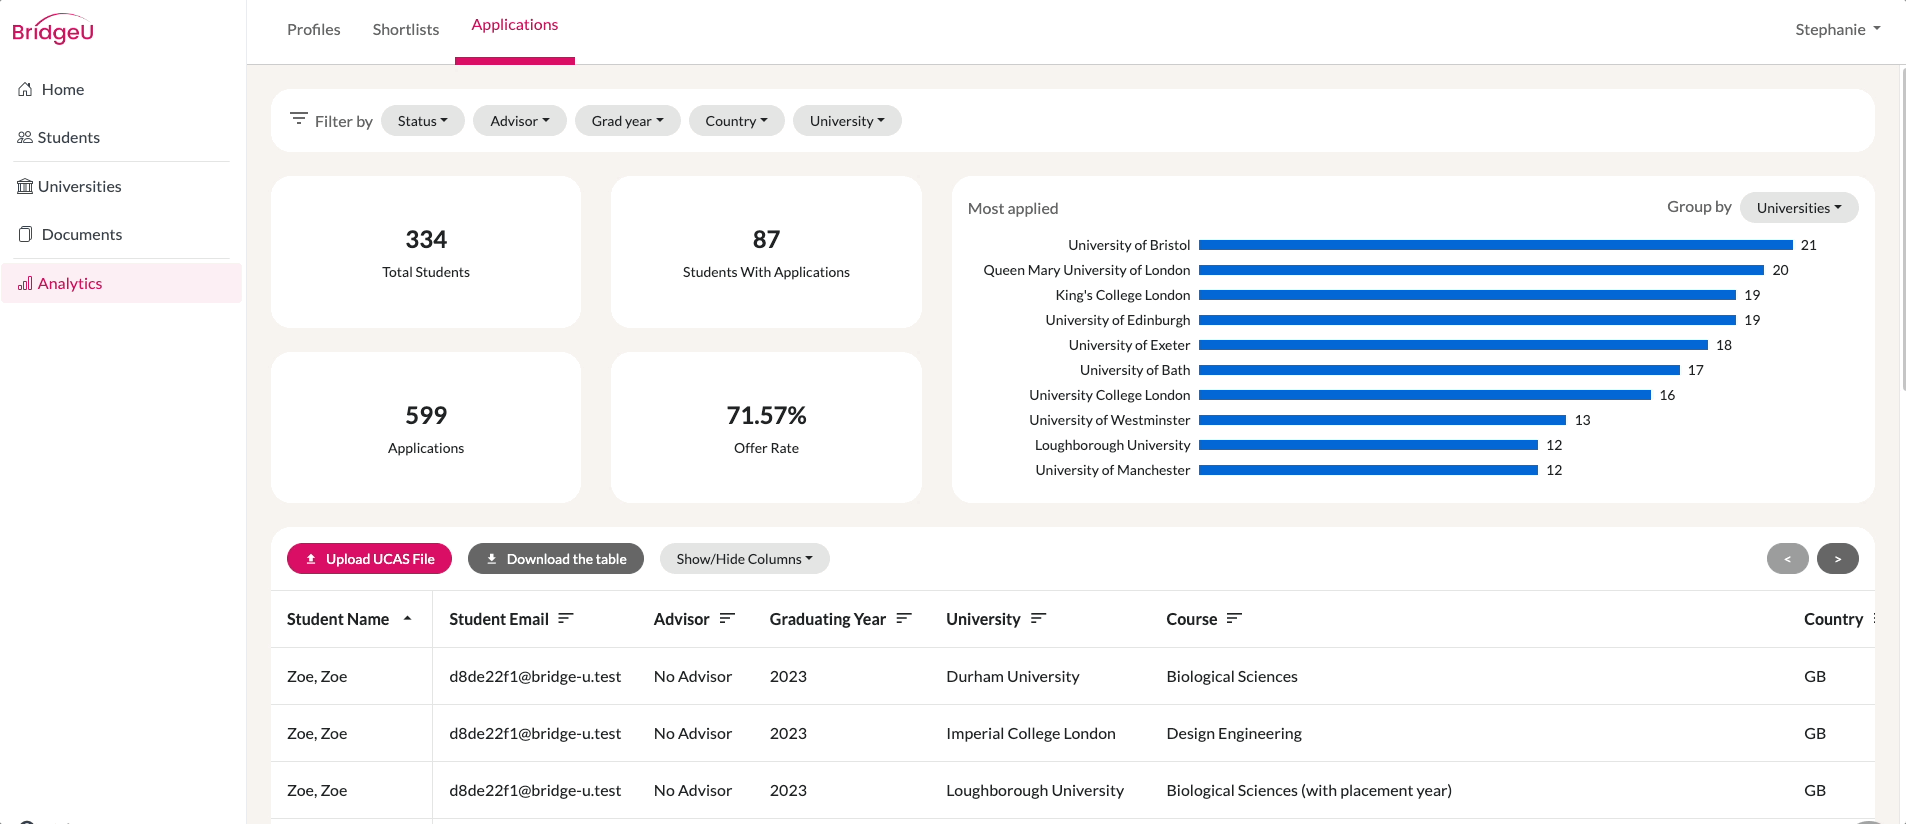The image size is (1906, 824).
Task: Open the University filter dropdown
Action: tap(847, 121)
